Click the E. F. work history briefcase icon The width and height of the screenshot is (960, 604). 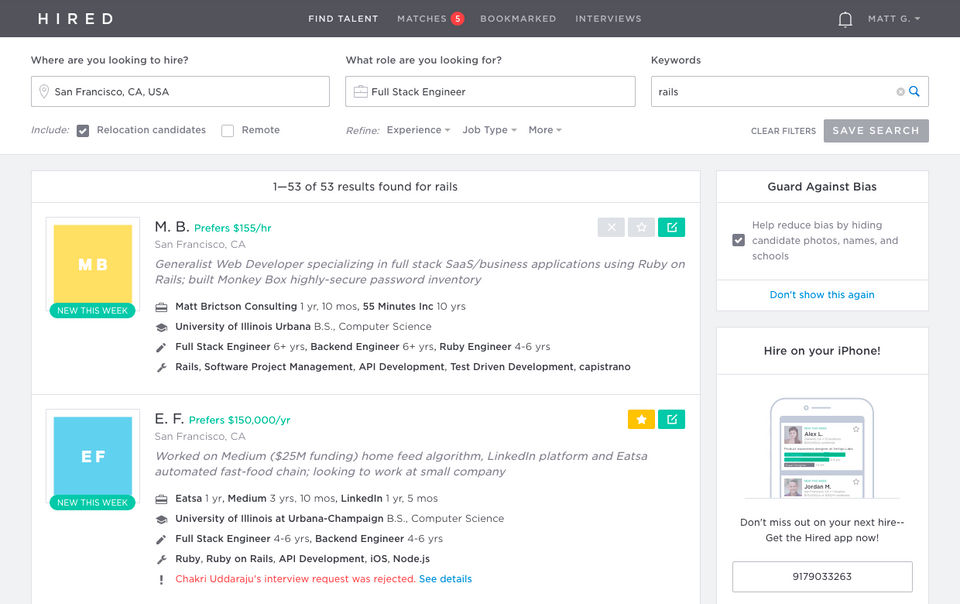(x=161, y=499)
